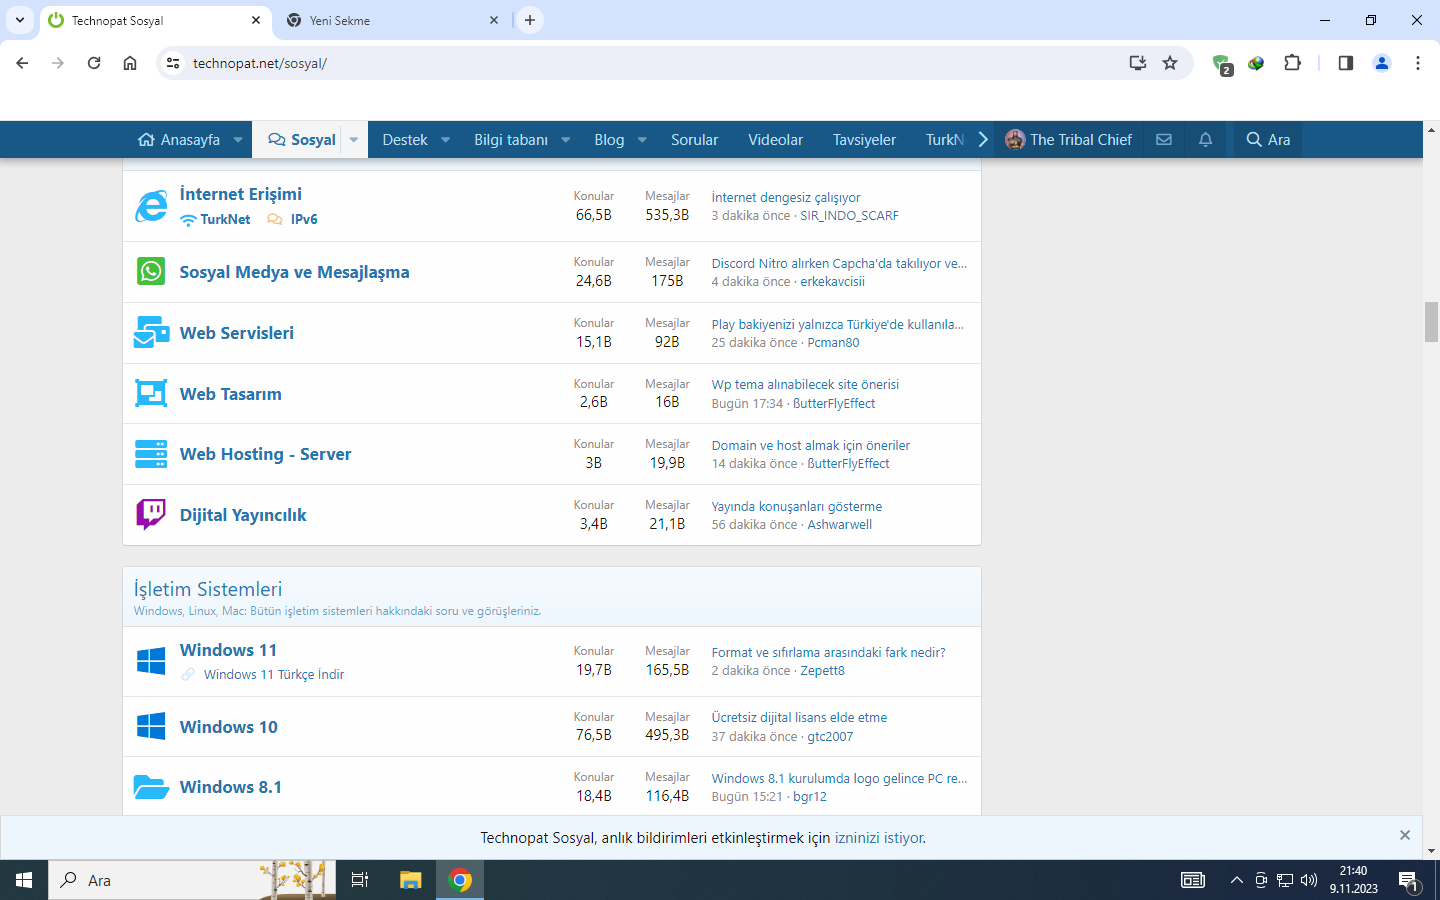Switch to the Yeni Sekme tab
Image resolution: width=1440 pixels, height=900 pixels.
(392, 20)
